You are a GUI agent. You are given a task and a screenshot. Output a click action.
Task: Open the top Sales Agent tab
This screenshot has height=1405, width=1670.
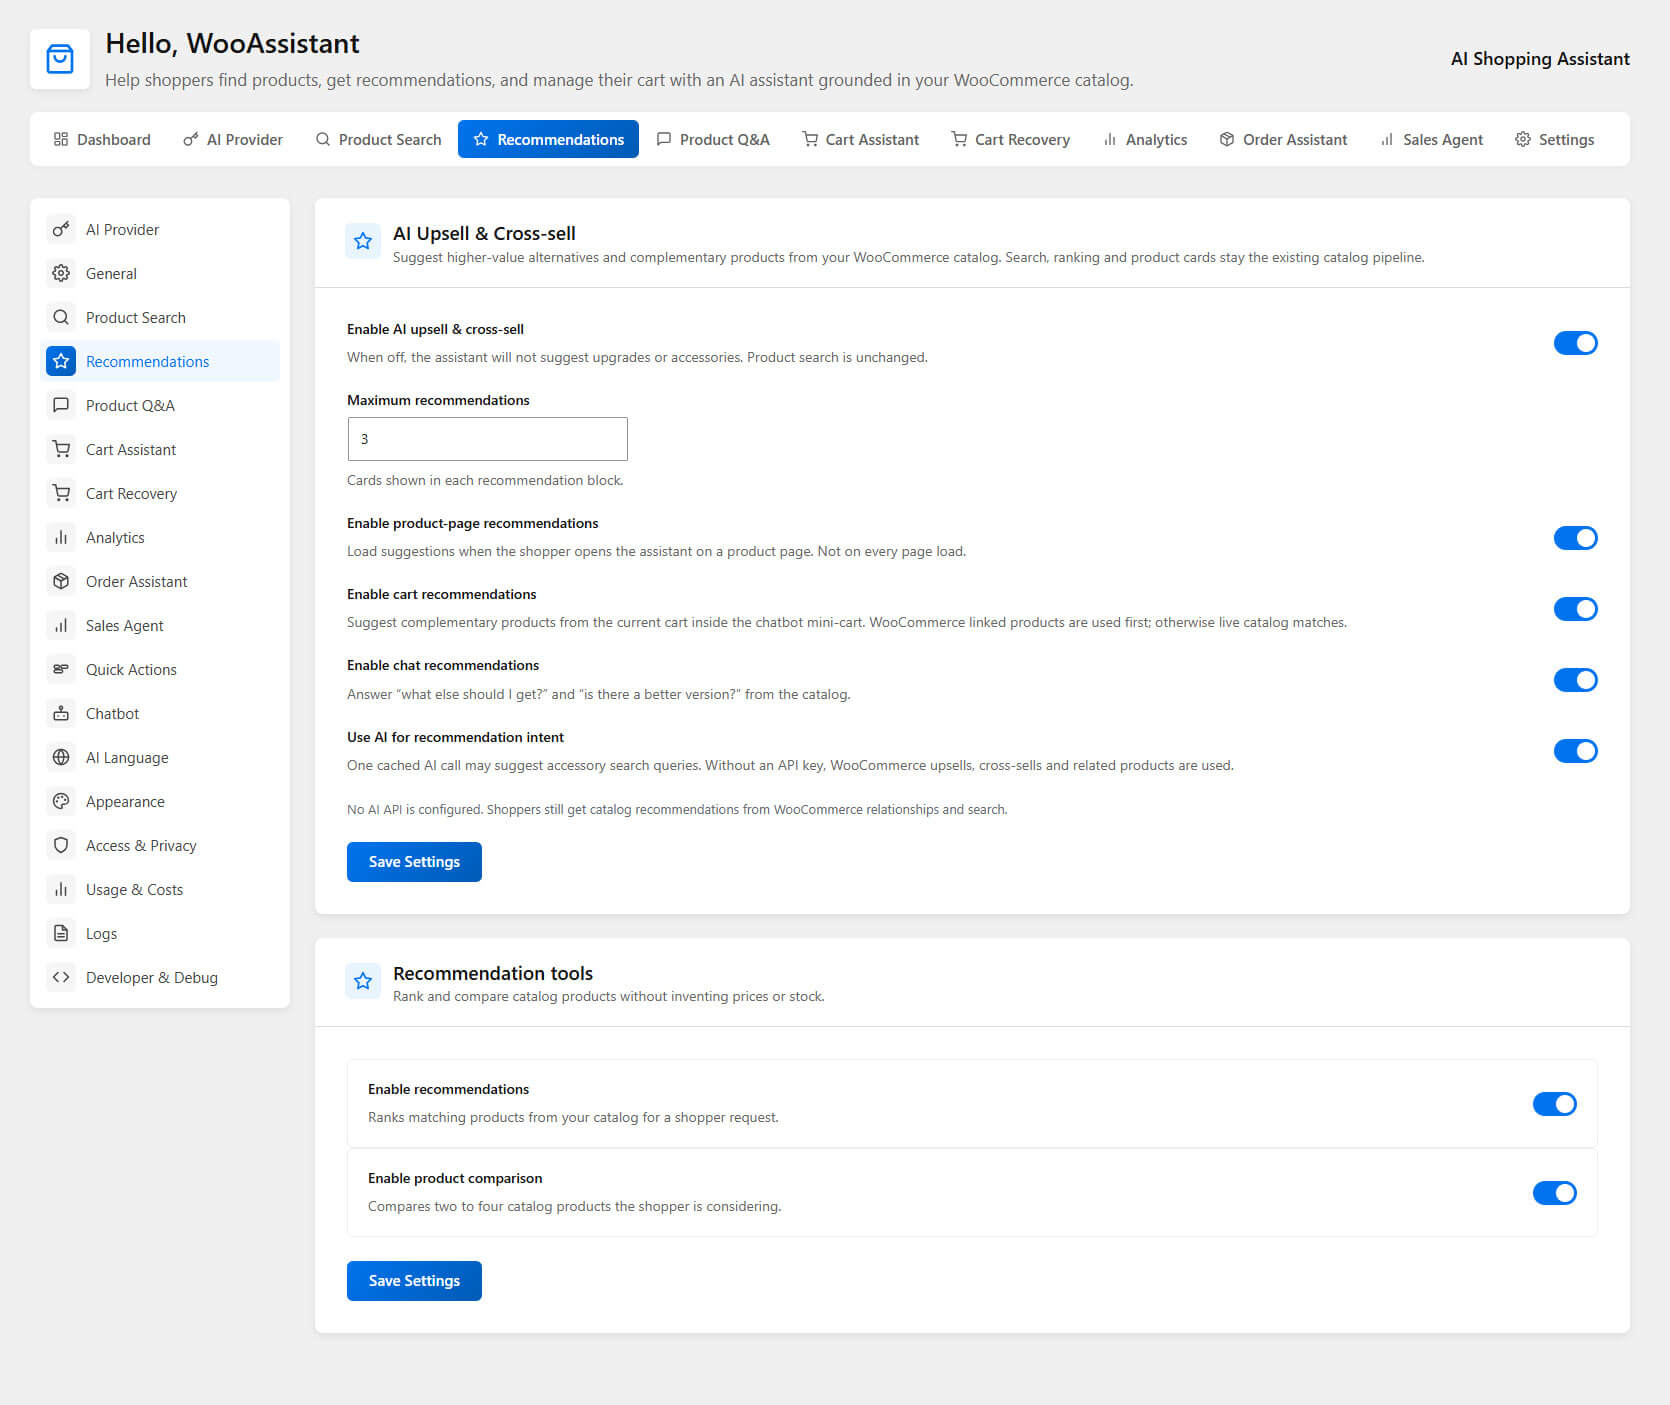click(x=1431, y=139)
